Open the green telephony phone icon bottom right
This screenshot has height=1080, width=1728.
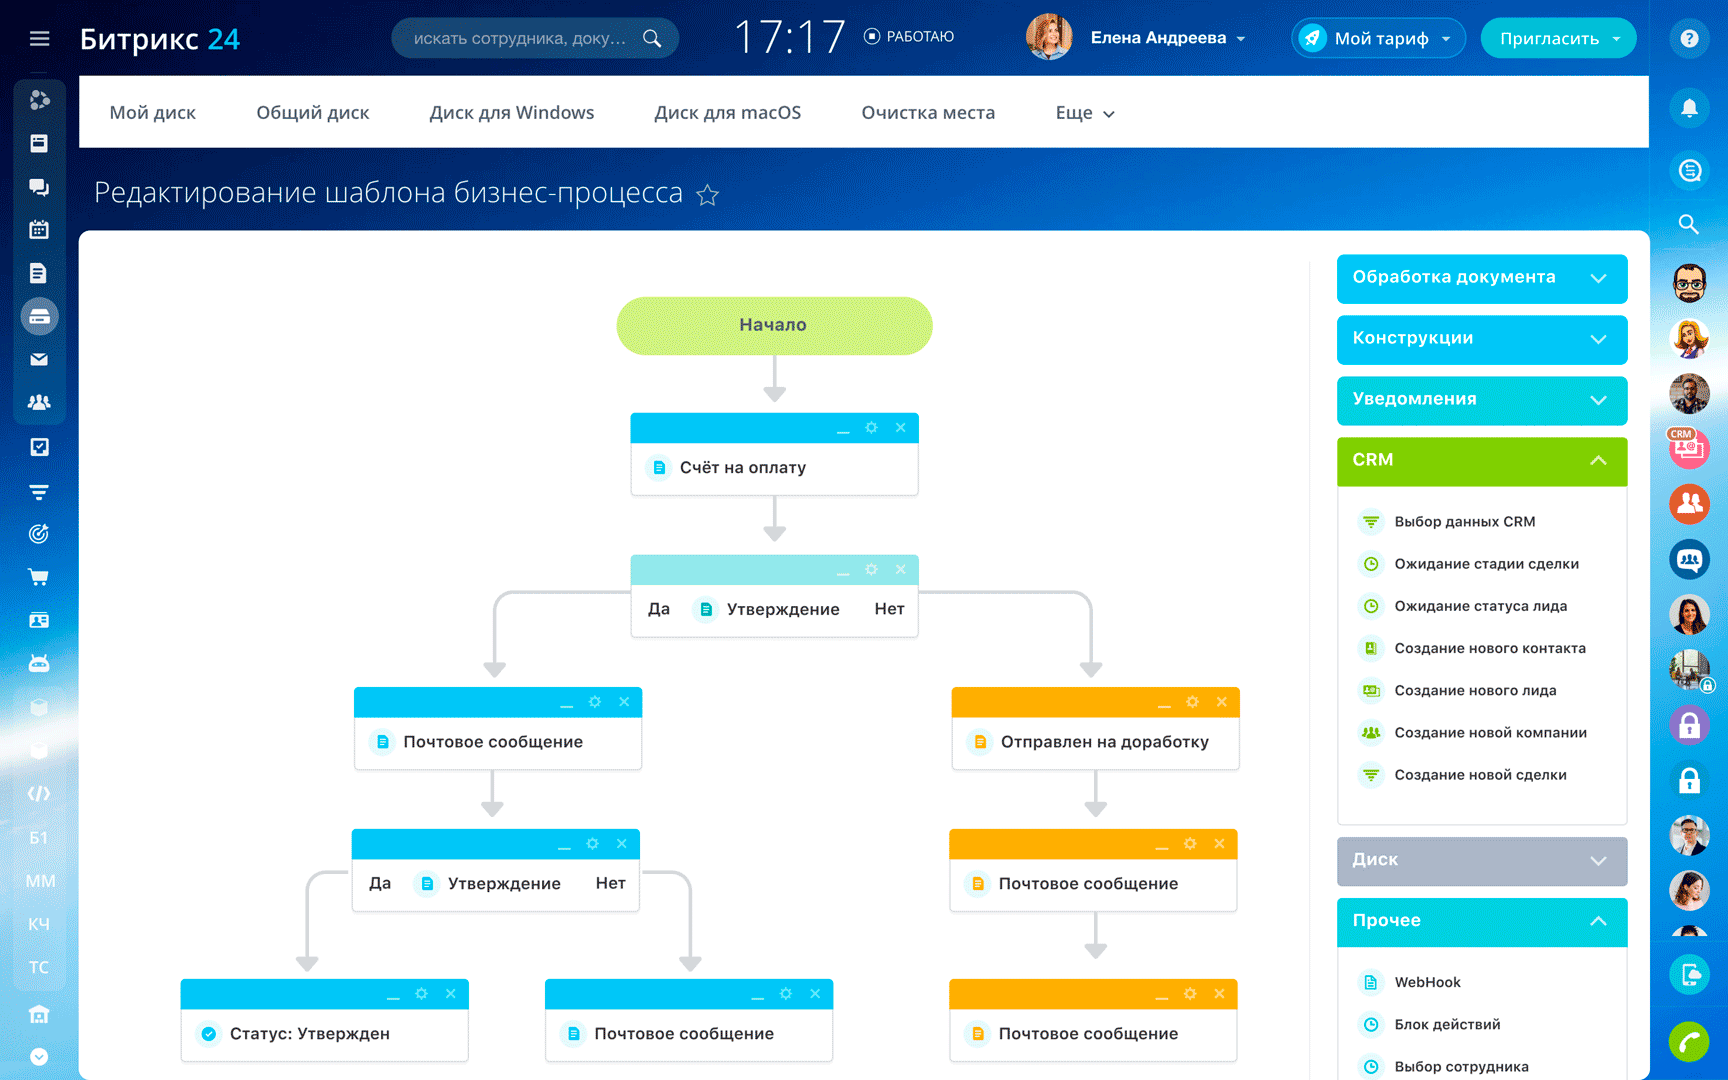pos(1689,1041)
